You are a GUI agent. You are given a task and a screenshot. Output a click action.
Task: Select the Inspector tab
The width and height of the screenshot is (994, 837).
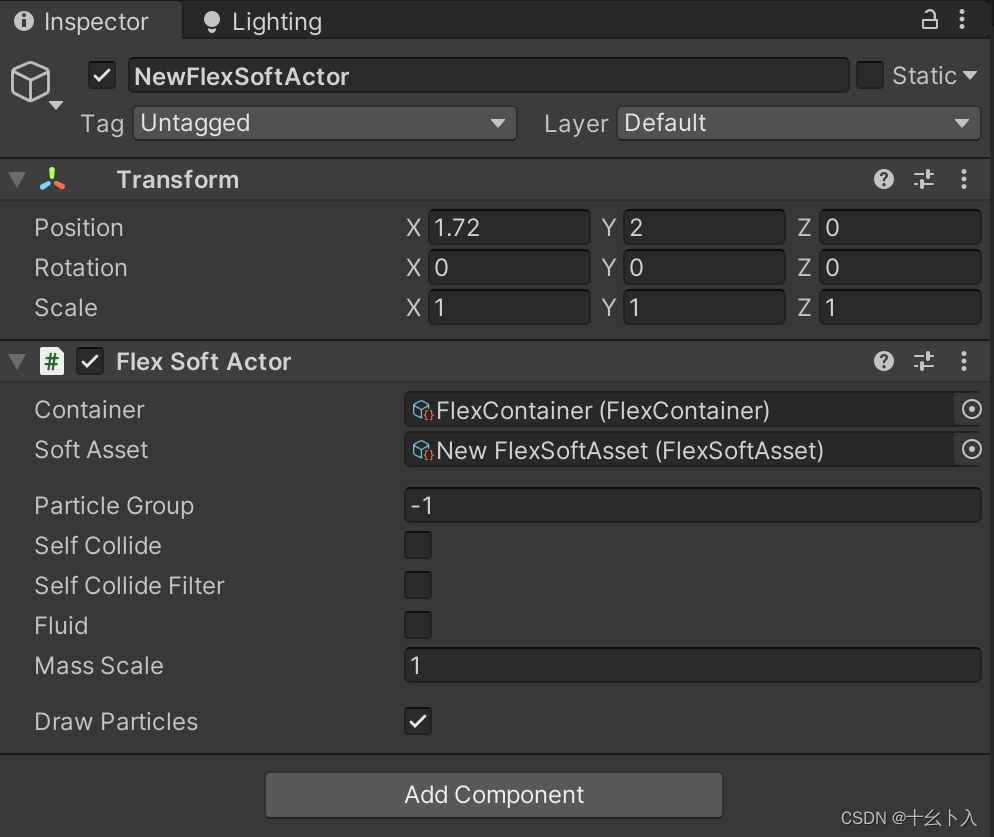90,20
